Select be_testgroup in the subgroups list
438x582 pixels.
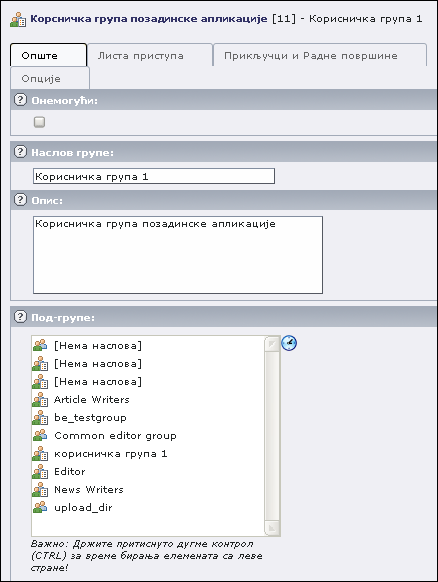[90, 418]
